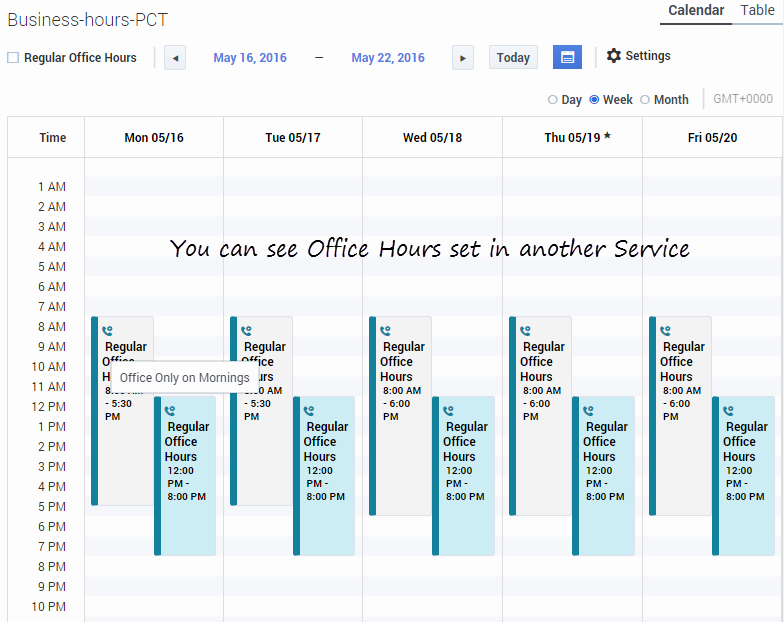The height and width of the screenshot is (622, 784).
Task: Switch to the Table tab
Action: coord(757,11)
